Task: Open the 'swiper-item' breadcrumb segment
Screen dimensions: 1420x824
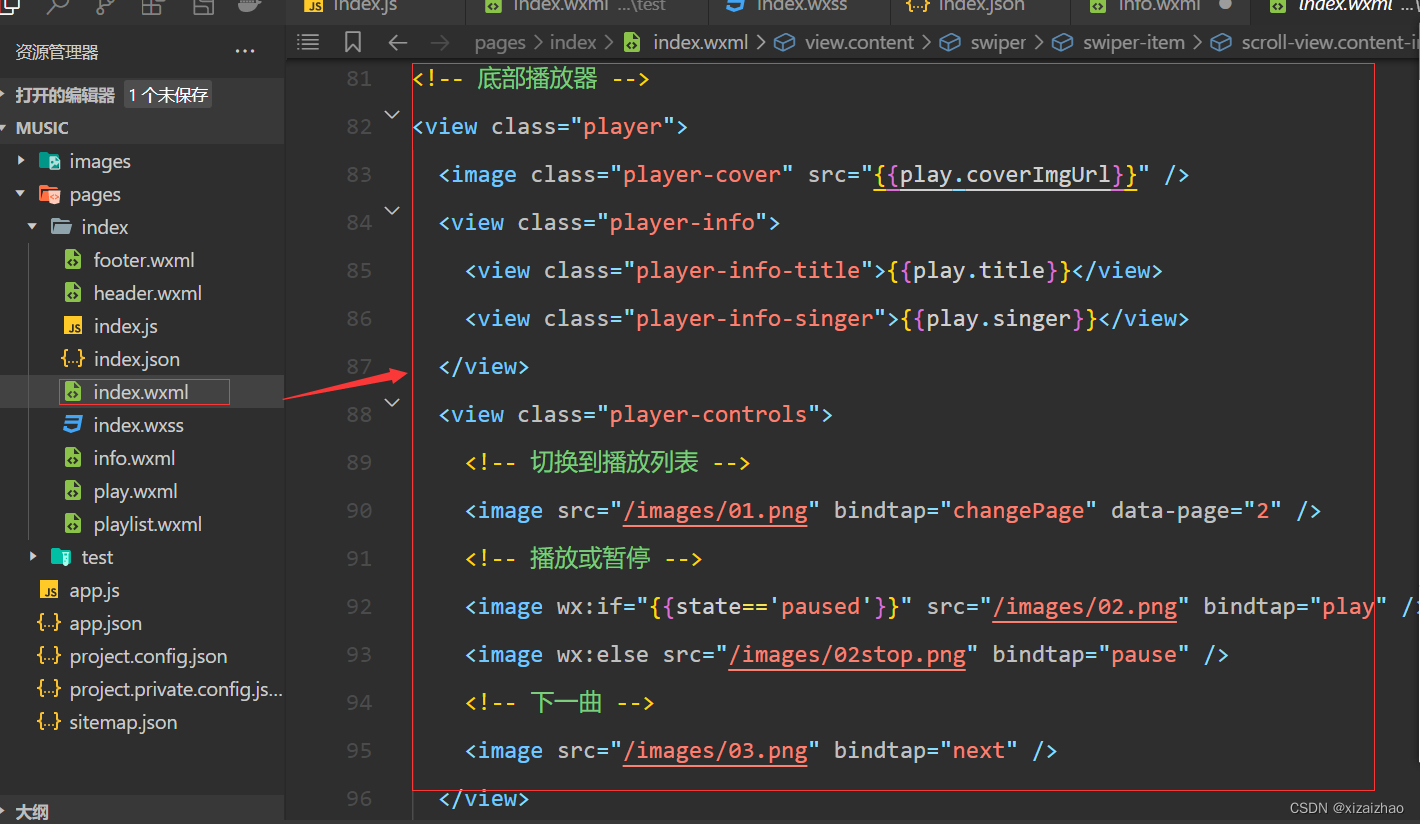Action: click(x=1134, y=42)
